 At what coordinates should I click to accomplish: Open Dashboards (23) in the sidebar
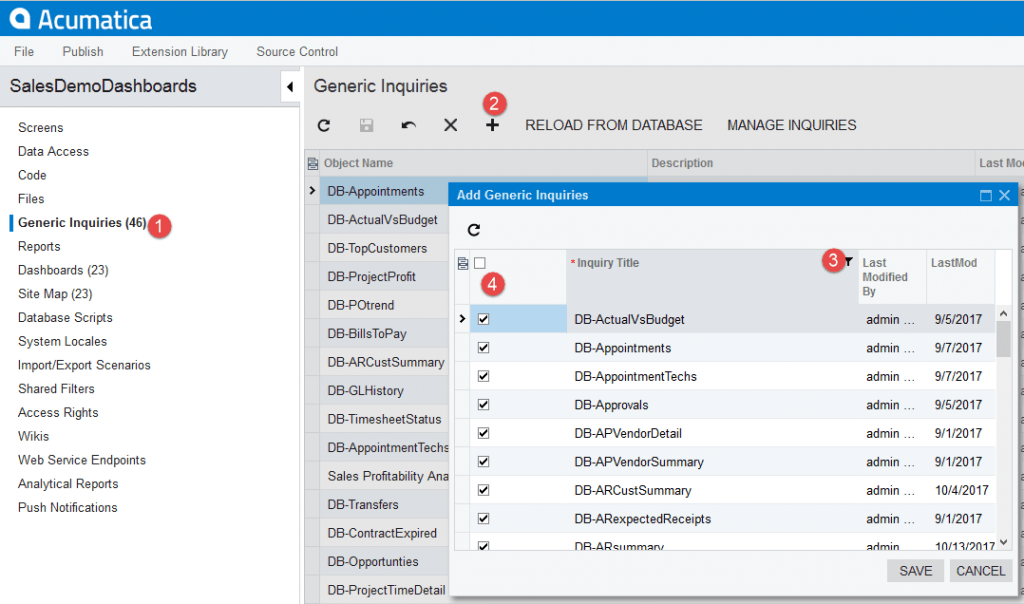point(63,270)
